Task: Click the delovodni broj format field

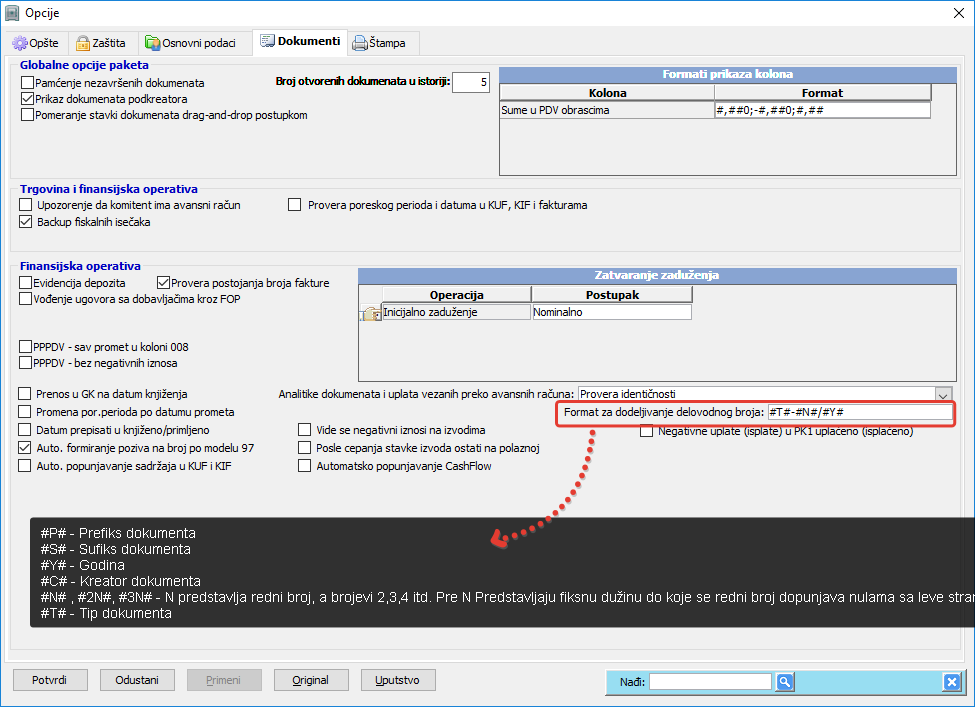Action: [858, 412]
